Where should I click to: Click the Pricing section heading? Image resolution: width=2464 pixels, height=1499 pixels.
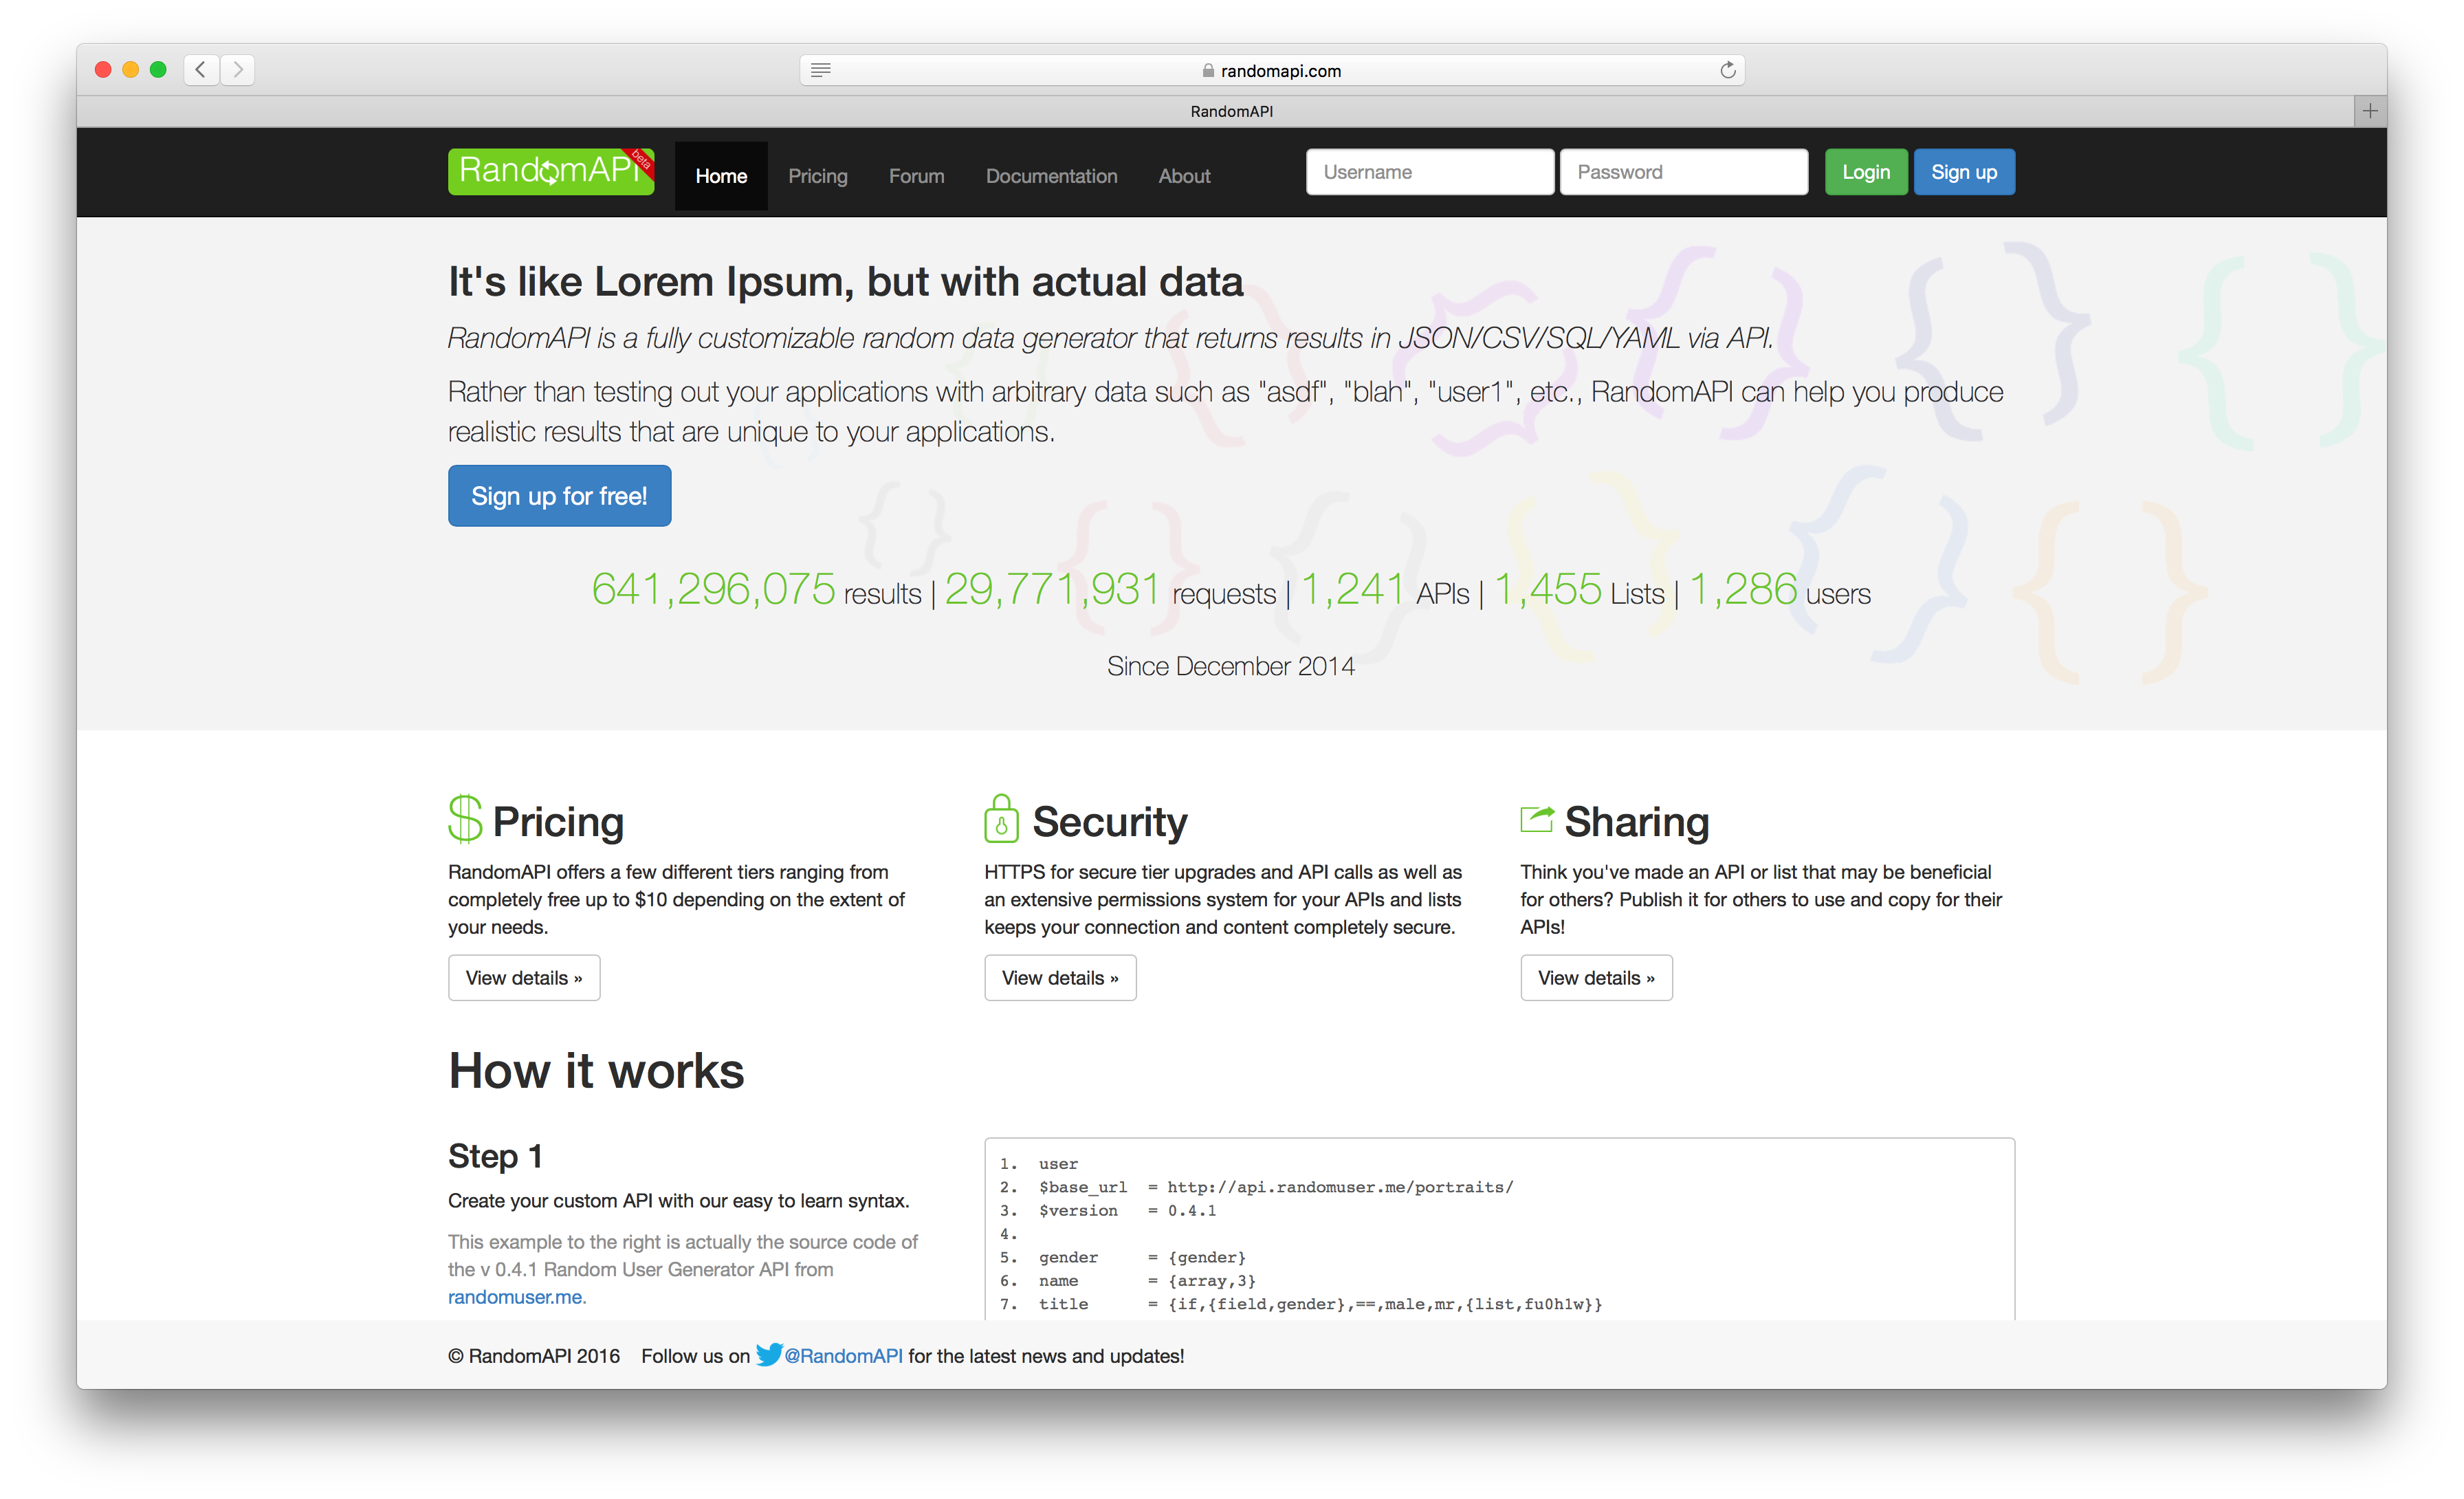click(558, 821)
